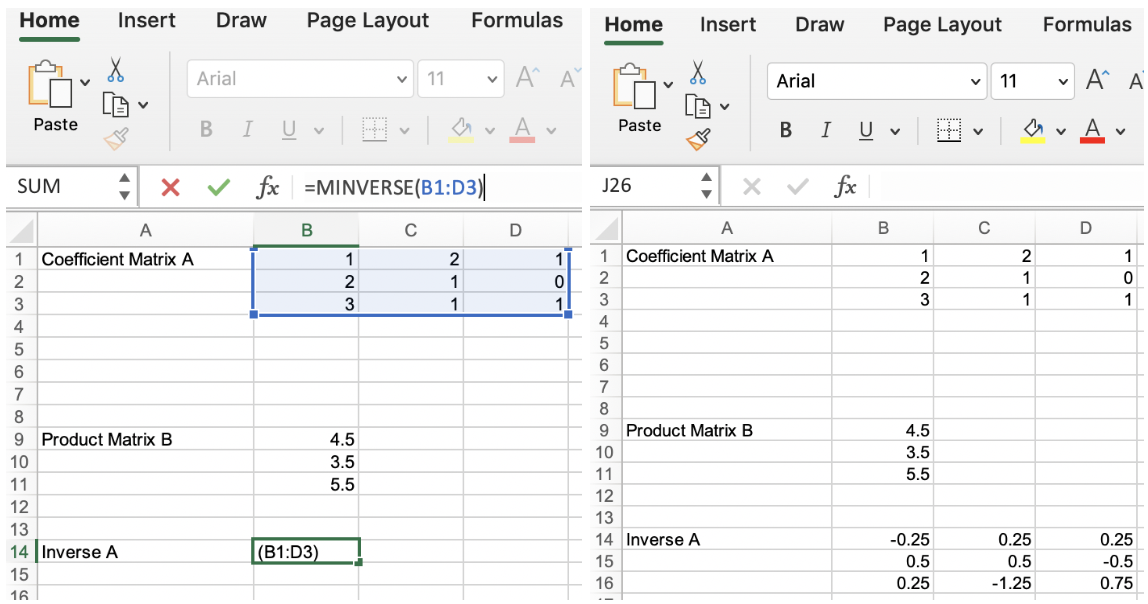The height and width of the screenshot is (604, 1148).
Task: Increase font size in right window
Action: (x=1097, y=79)
